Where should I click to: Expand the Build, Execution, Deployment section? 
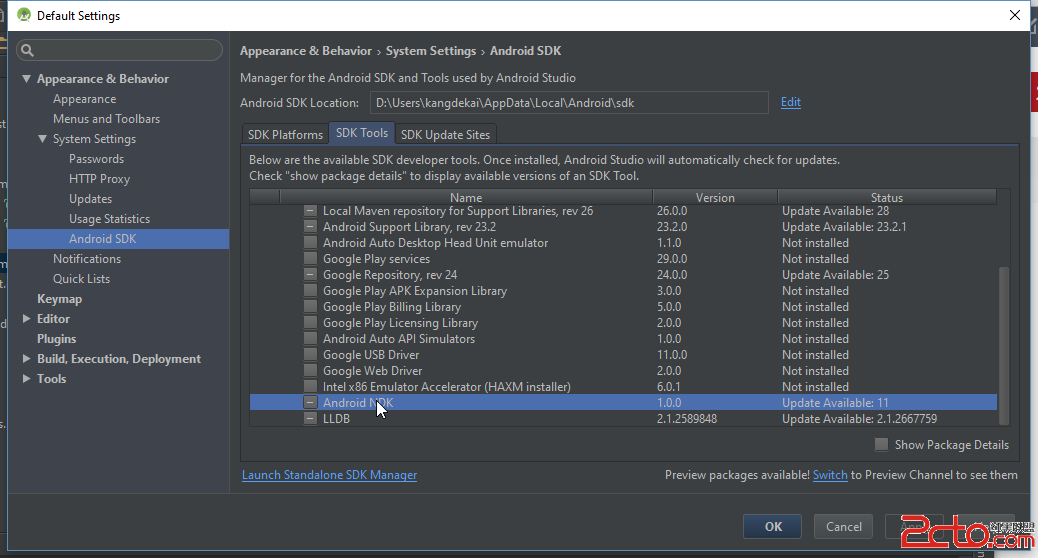(27, 359)
